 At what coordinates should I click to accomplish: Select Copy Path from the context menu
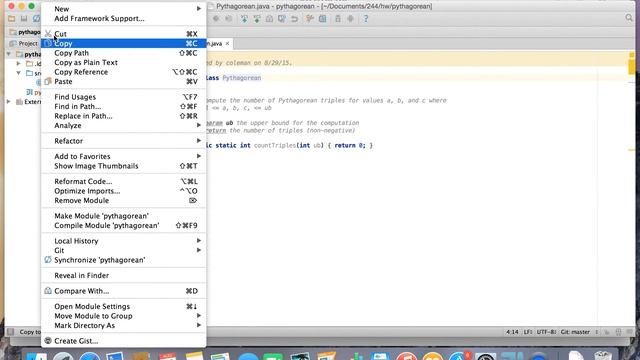point(123,53)
